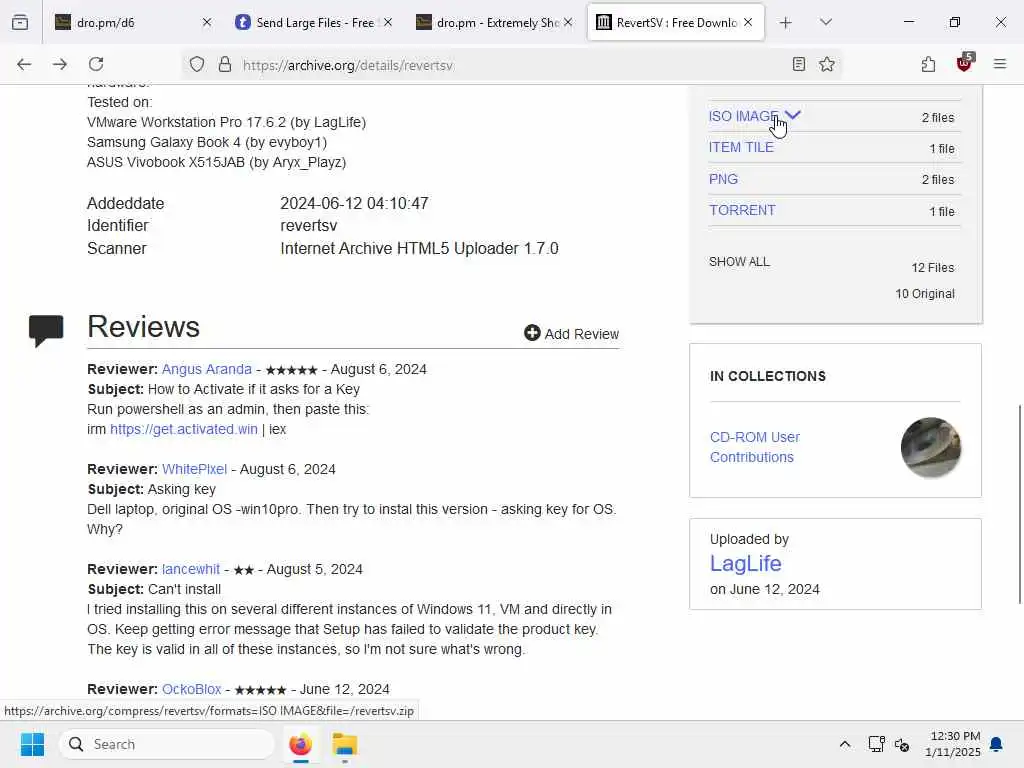Image resolution: width=1024 pixels, height=768 pixels.
Task: Click the muted volume tray icon
Action: coord(902,744)
